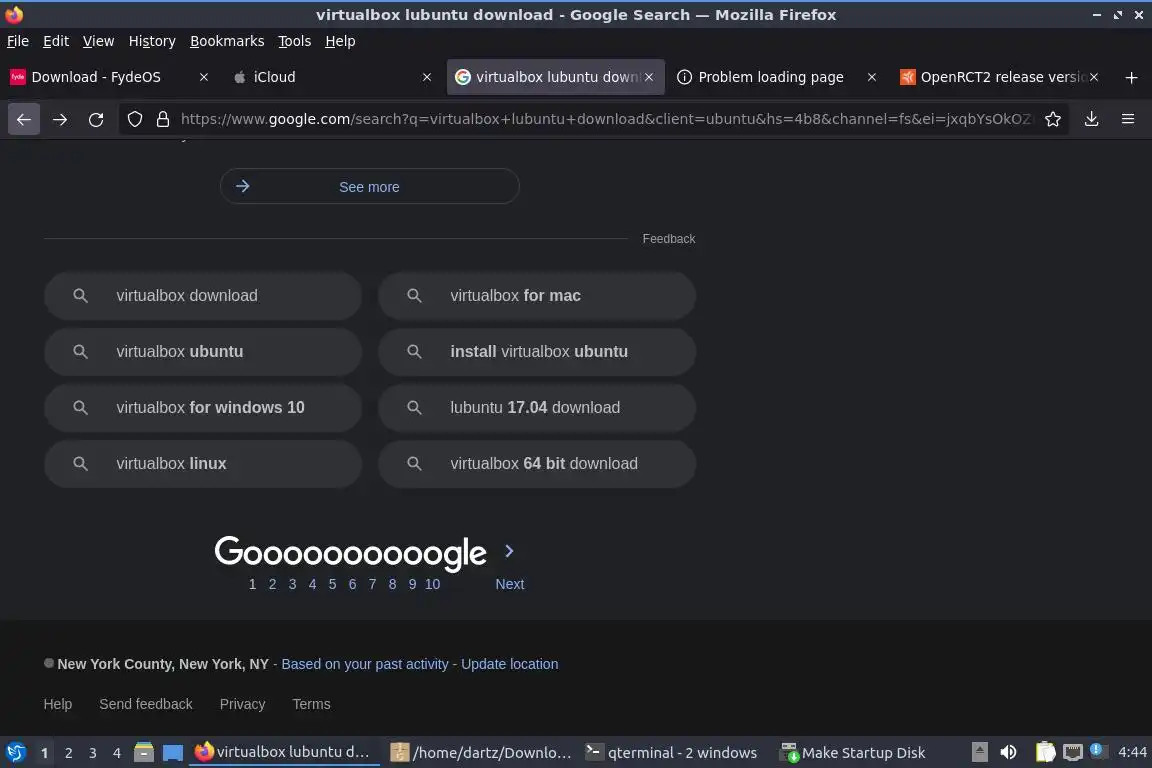The width and height of the screenshot is (1152, 768).
Task: Open the tracking protection shield icon
Action: tap(134, 119)
